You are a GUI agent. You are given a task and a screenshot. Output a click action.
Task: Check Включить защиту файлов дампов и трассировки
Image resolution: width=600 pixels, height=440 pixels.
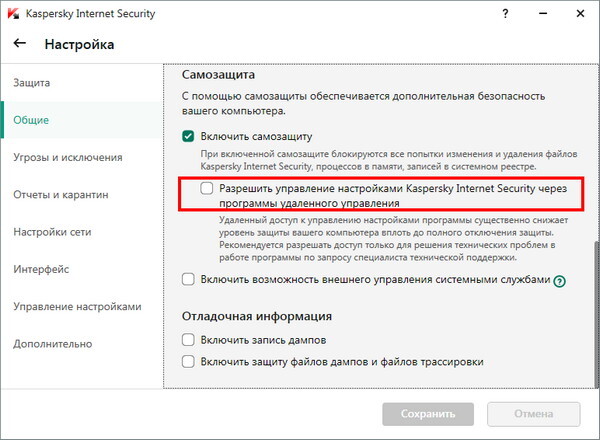point(188,362)
